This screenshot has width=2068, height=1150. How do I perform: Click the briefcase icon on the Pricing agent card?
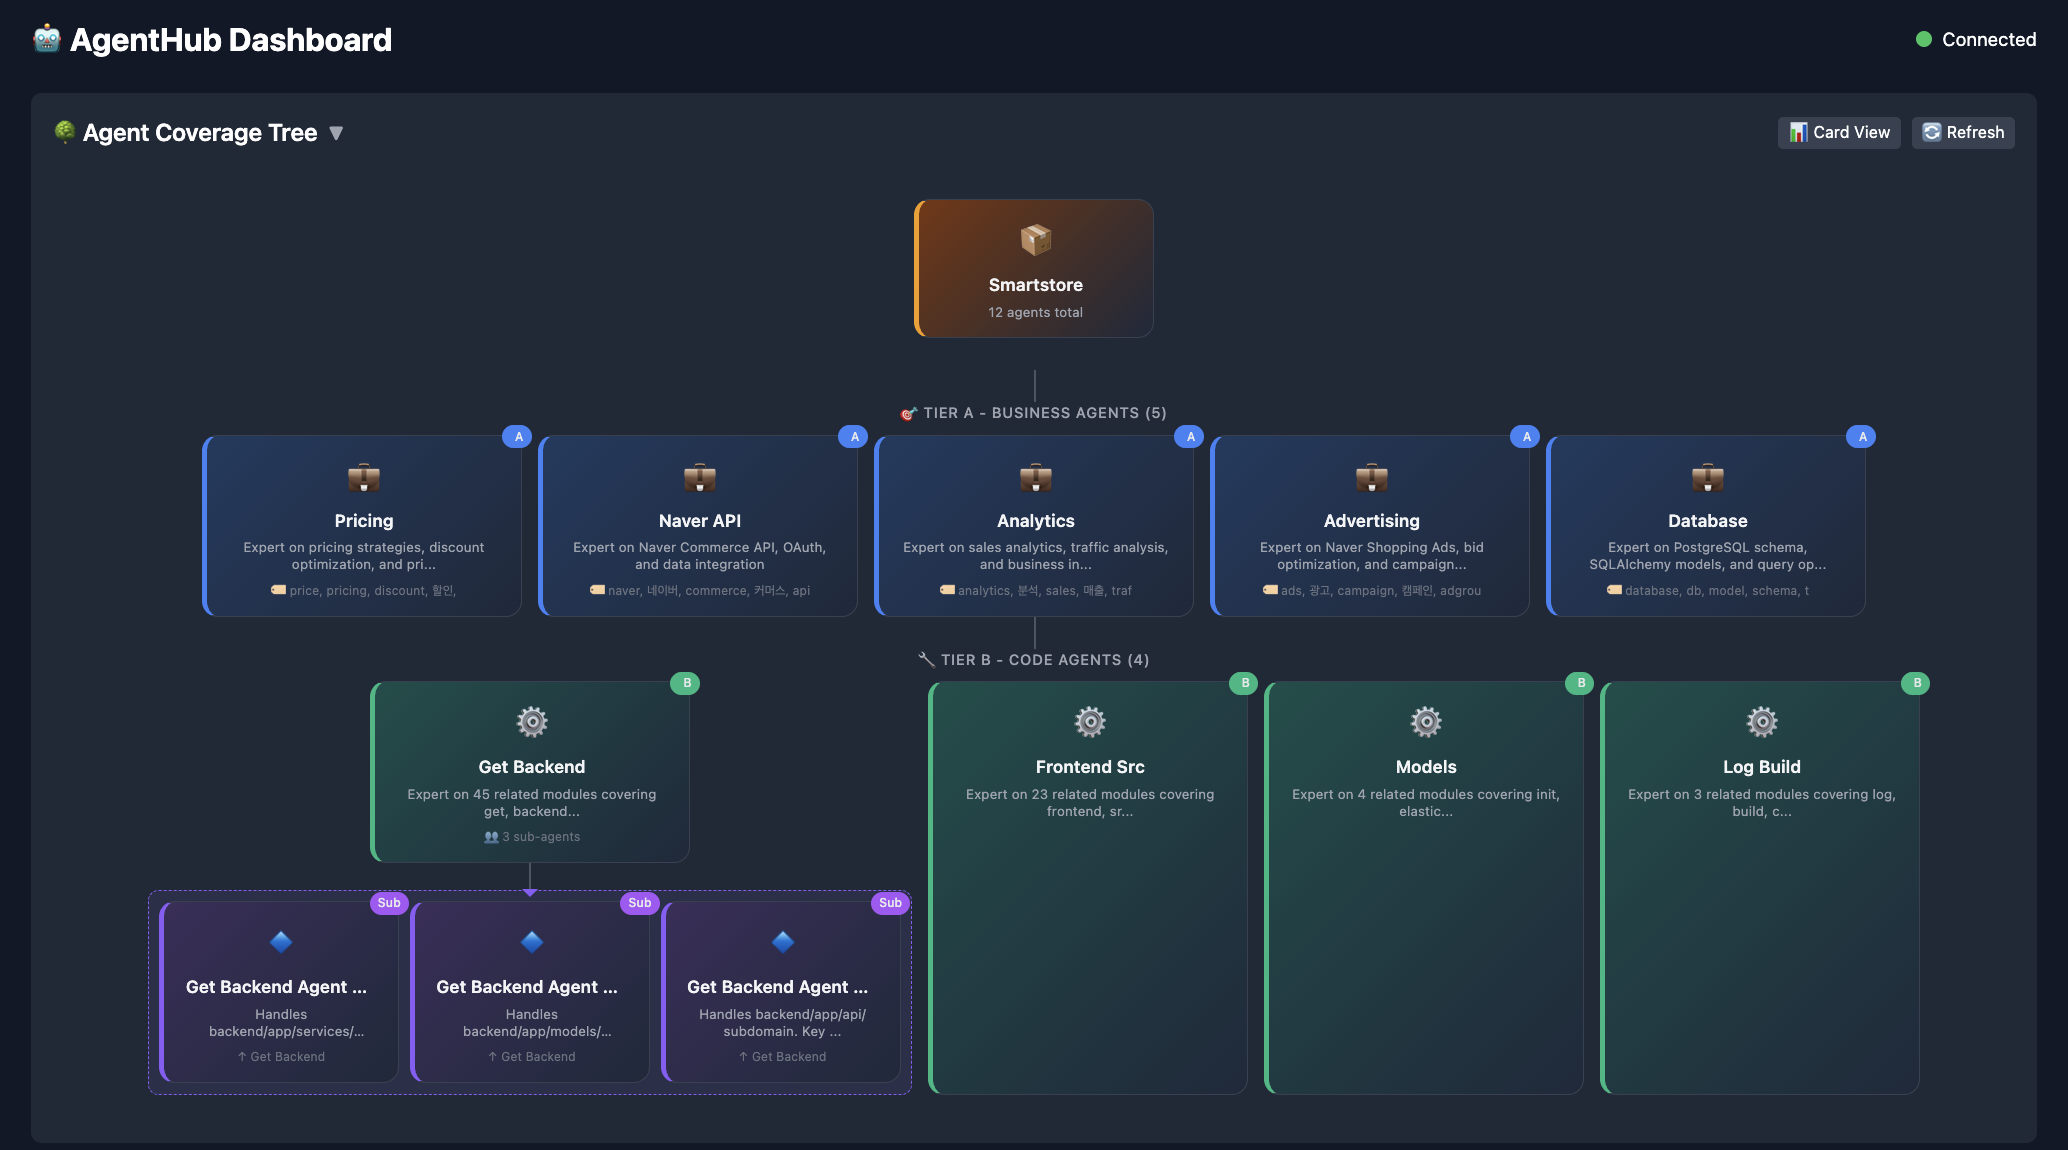[364, 479]
